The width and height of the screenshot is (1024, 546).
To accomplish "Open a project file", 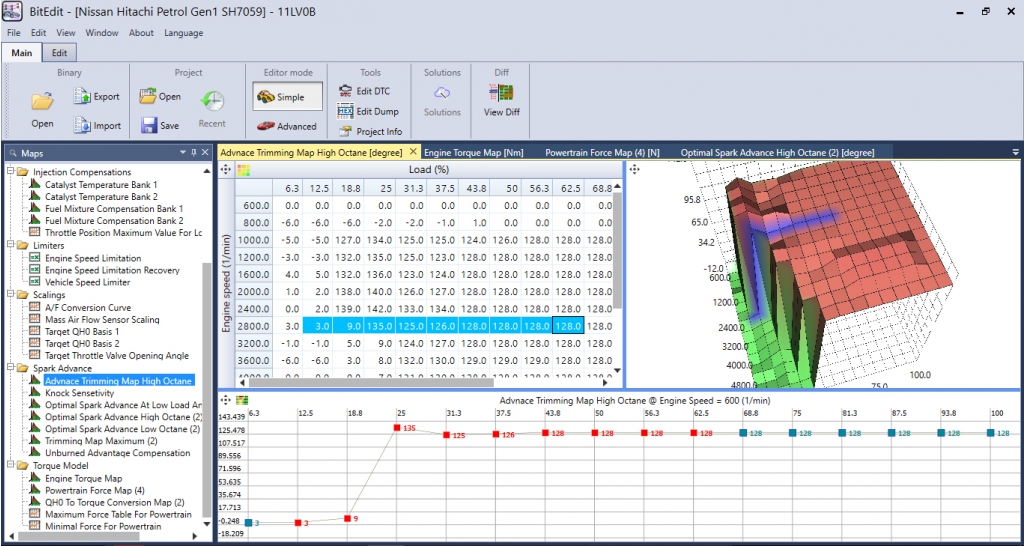I will pyautogui.click(x=160, y=97).
